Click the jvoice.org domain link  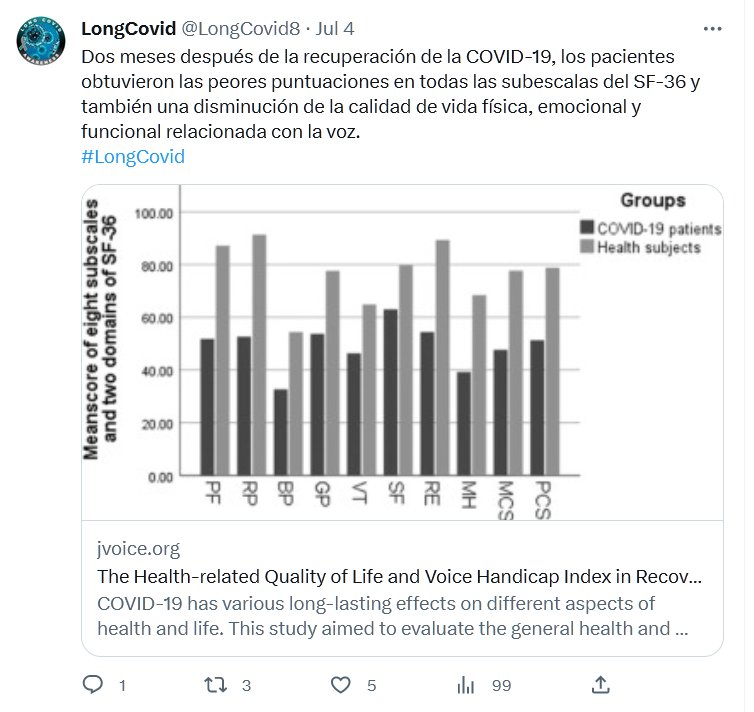tap(140, 549)
